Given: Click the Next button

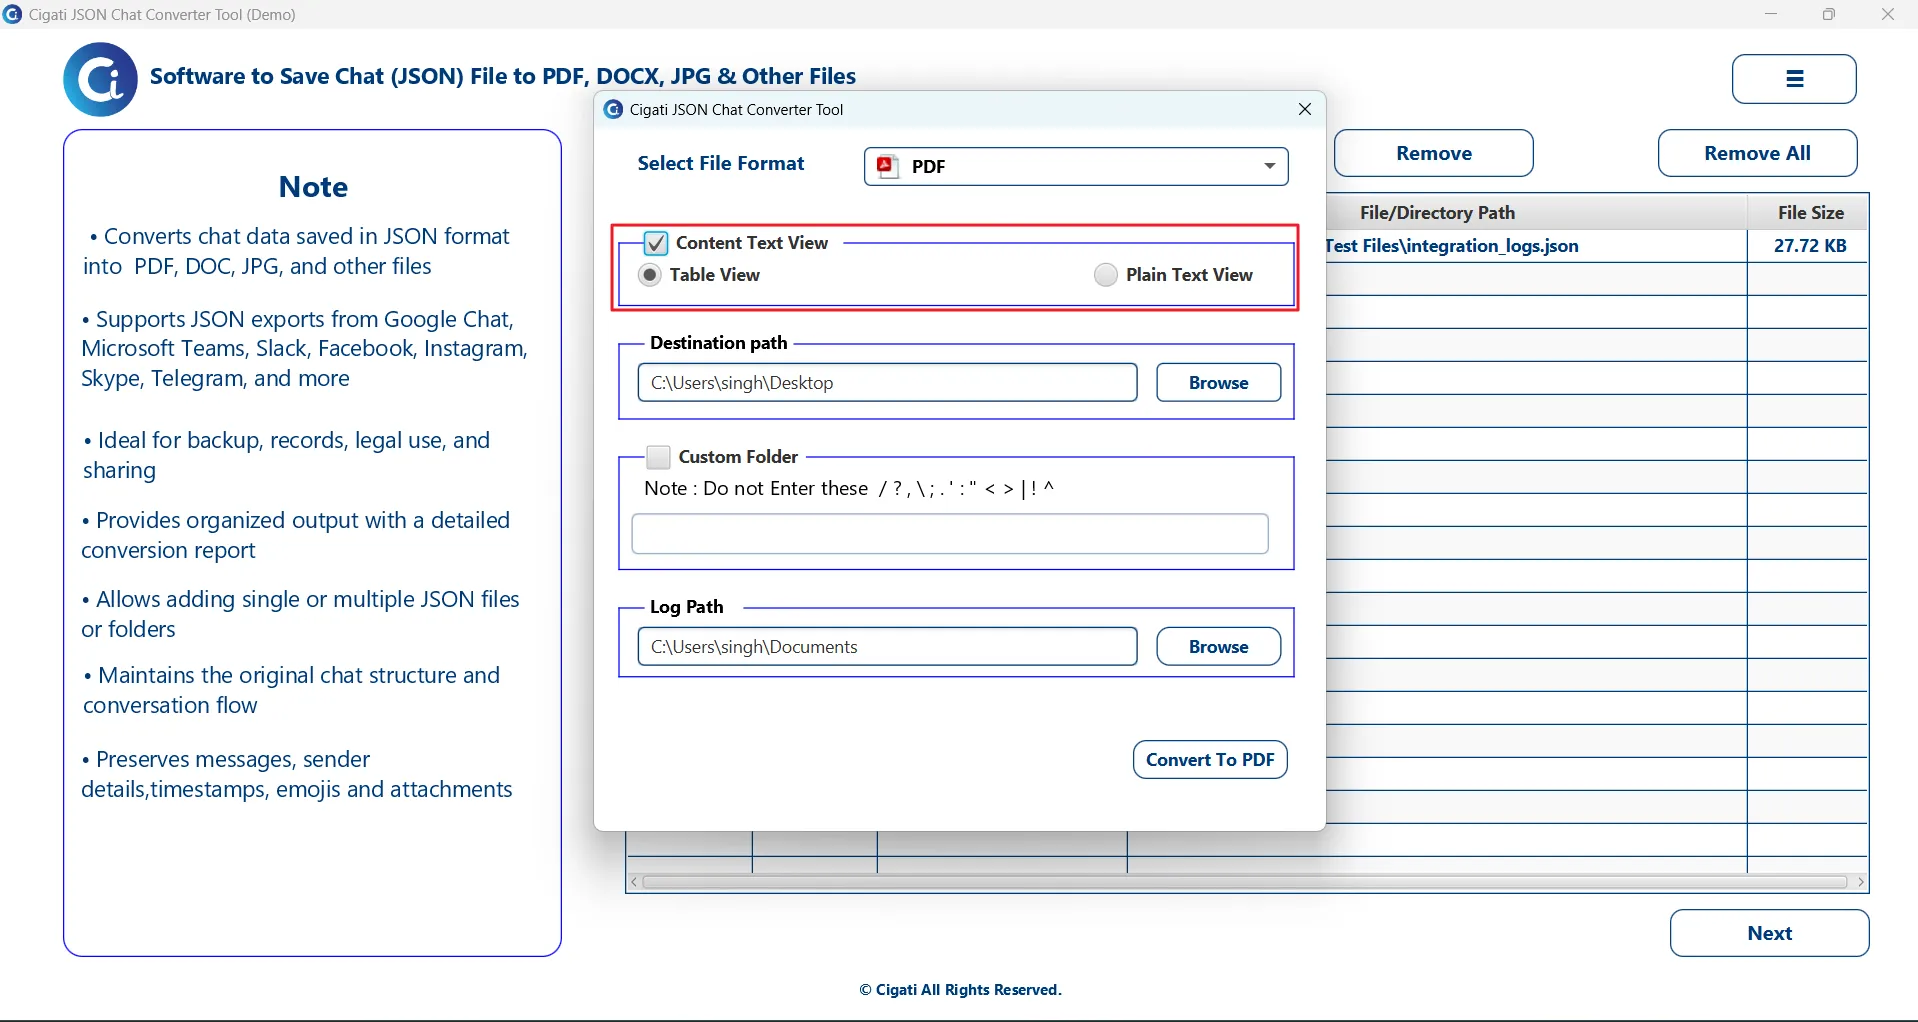Looking at the screenshot, I should [x=1769, y=933].
